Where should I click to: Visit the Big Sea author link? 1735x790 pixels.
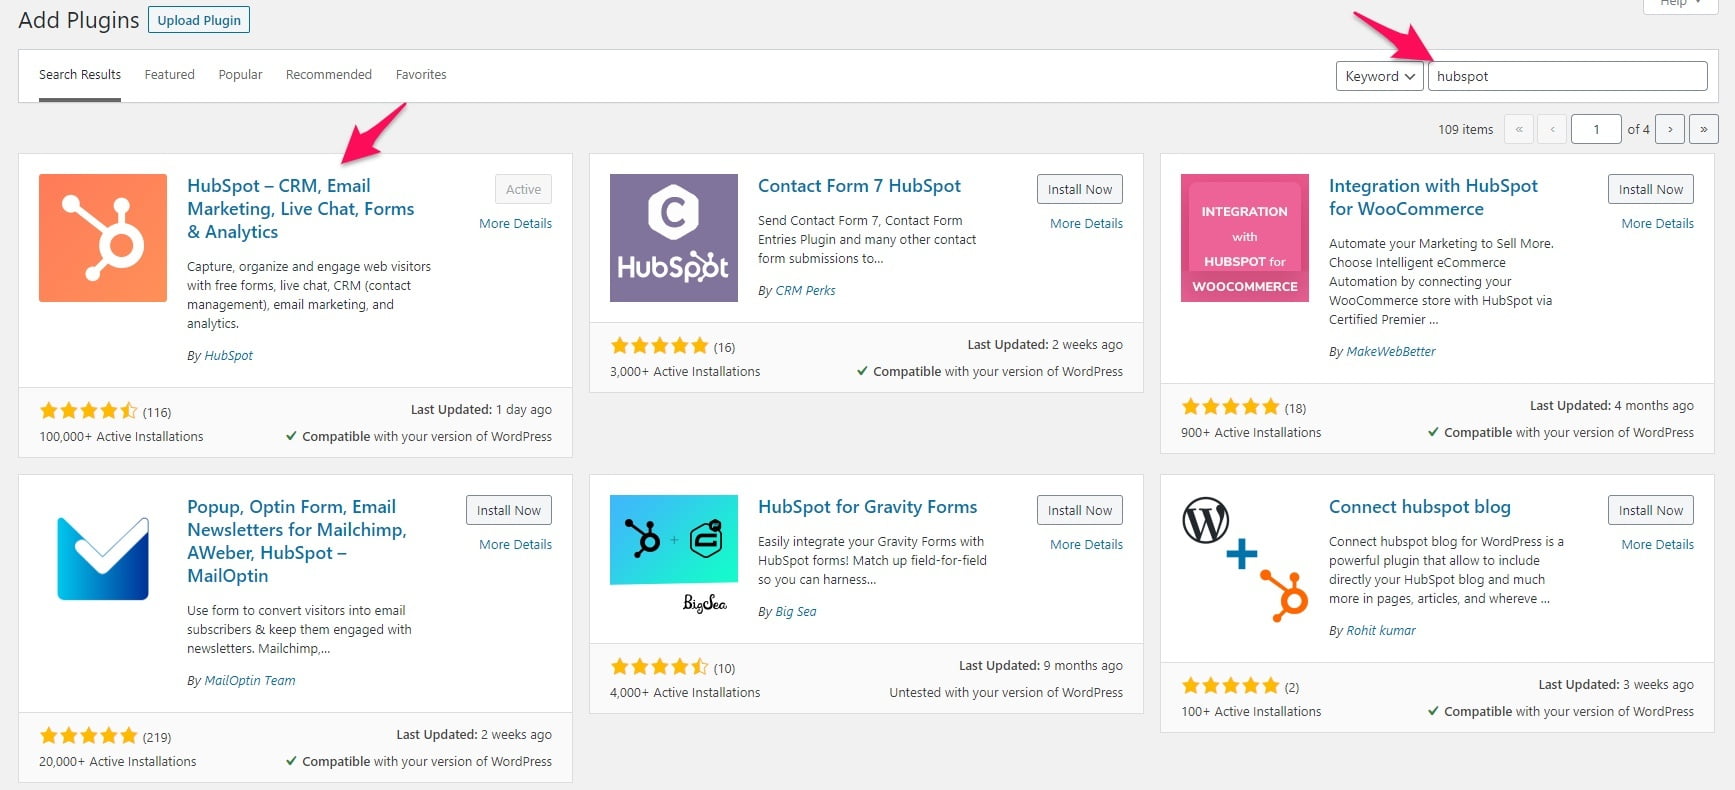click(x=795, y=611)
